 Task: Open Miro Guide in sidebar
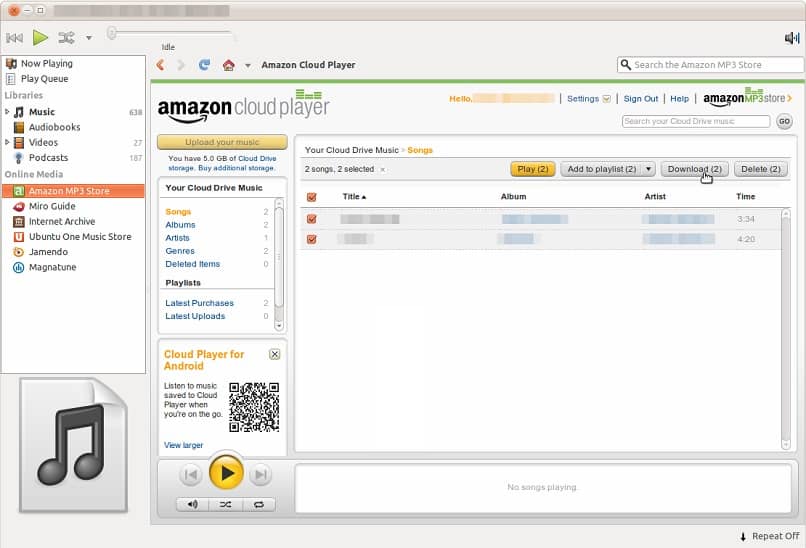point(52,206)
